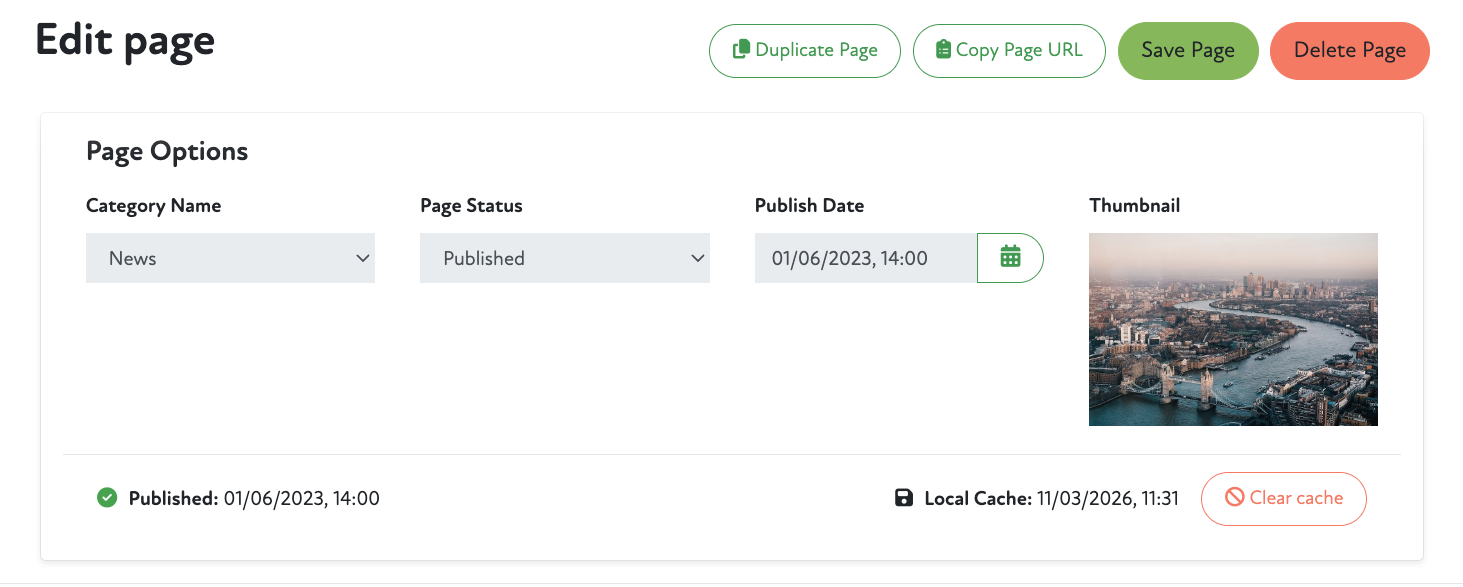Open the calendar date picker icon
The image size is (1463, 587).
1010,258
